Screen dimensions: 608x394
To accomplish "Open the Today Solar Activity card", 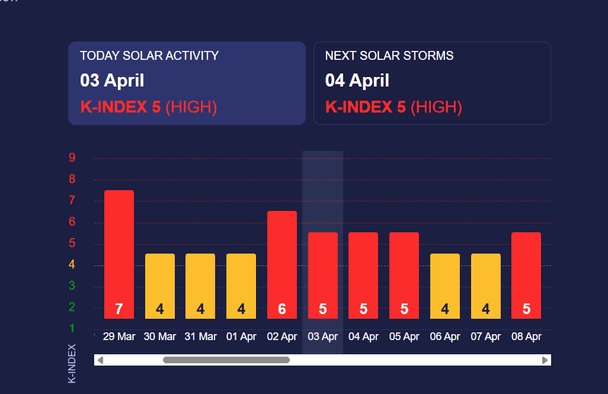I will click(x=187, y=83).
